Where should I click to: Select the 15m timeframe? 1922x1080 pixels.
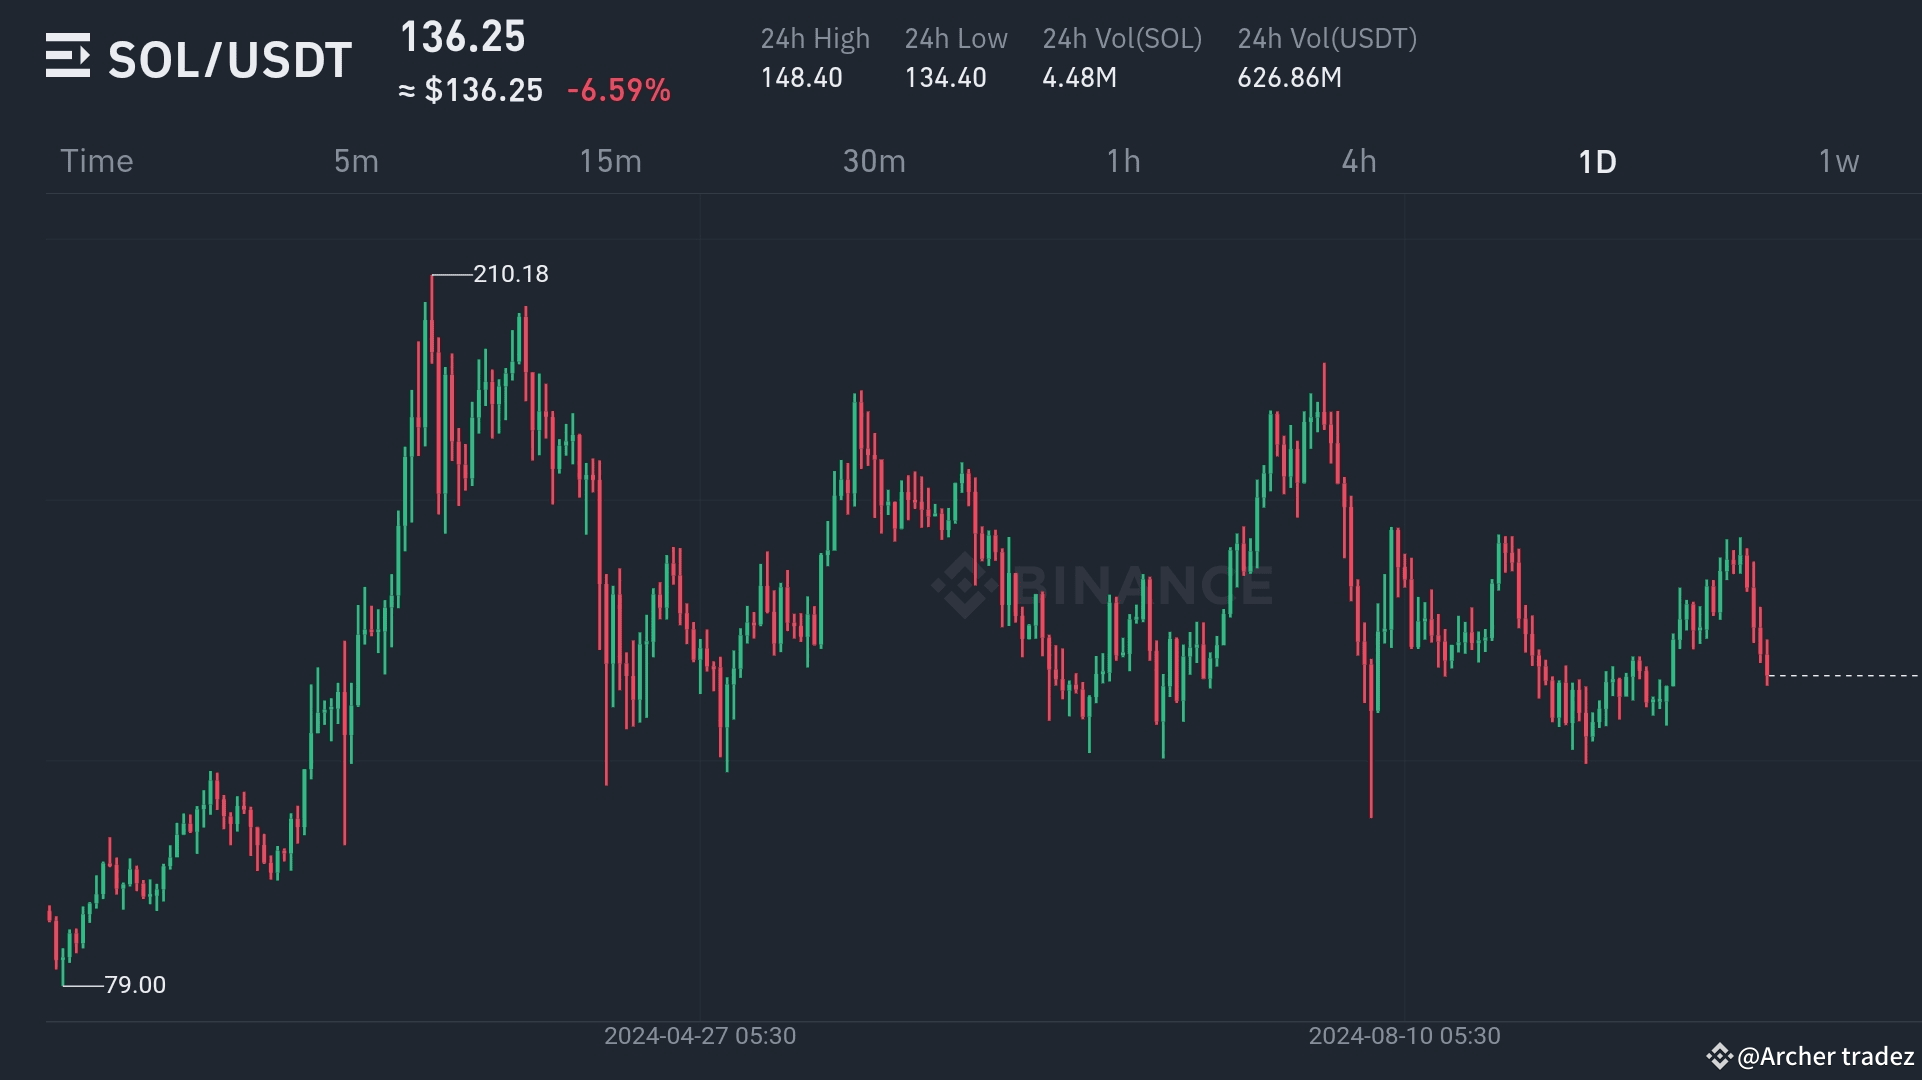point(611,161)
